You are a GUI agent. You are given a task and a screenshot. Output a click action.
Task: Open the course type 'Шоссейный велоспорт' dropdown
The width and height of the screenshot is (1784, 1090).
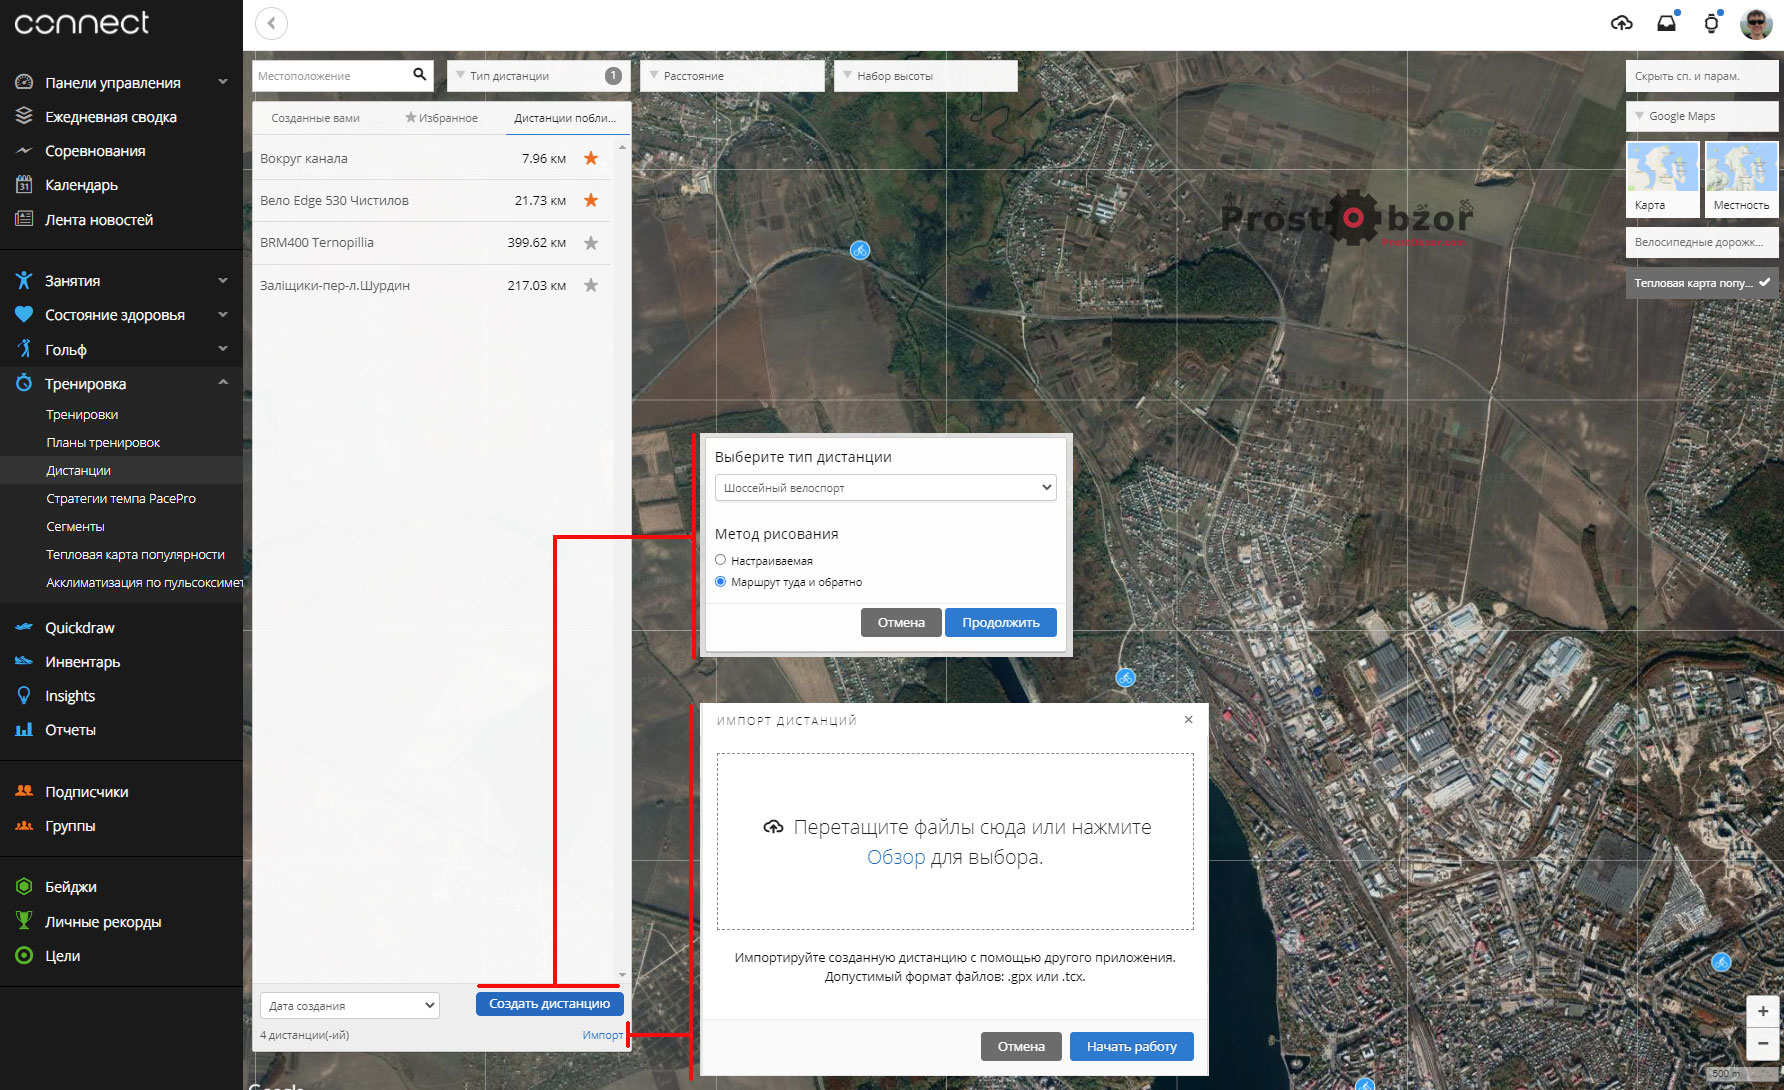click(885, 488)
